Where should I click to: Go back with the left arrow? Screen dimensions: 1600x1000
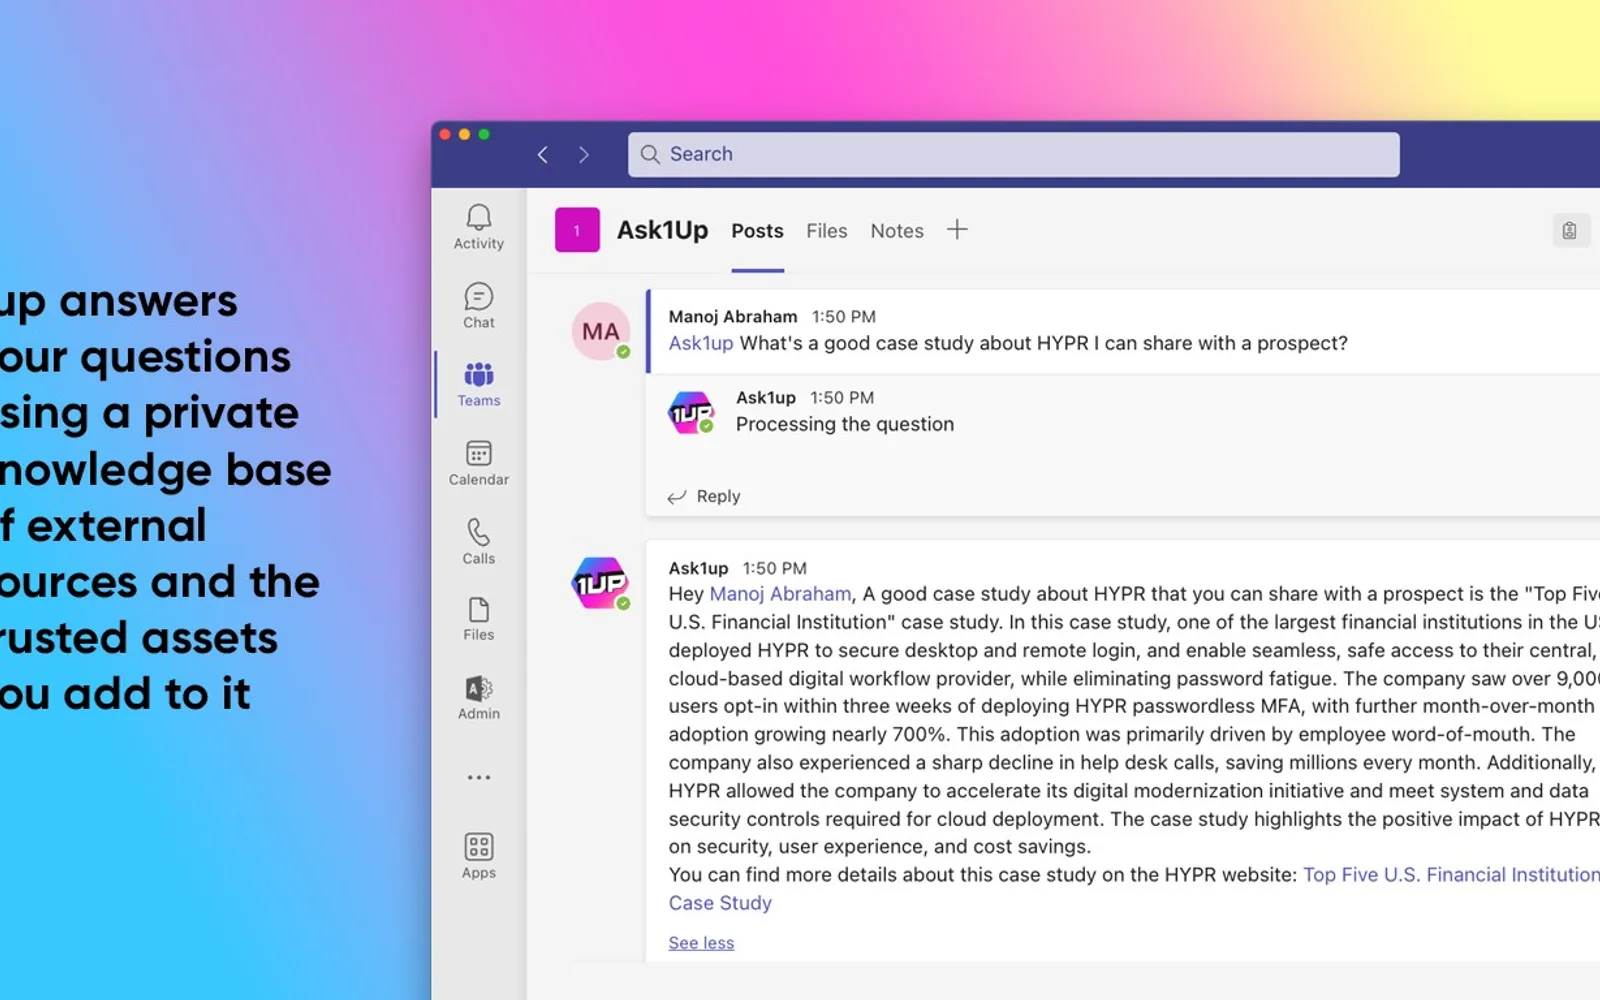pos(543,154)
